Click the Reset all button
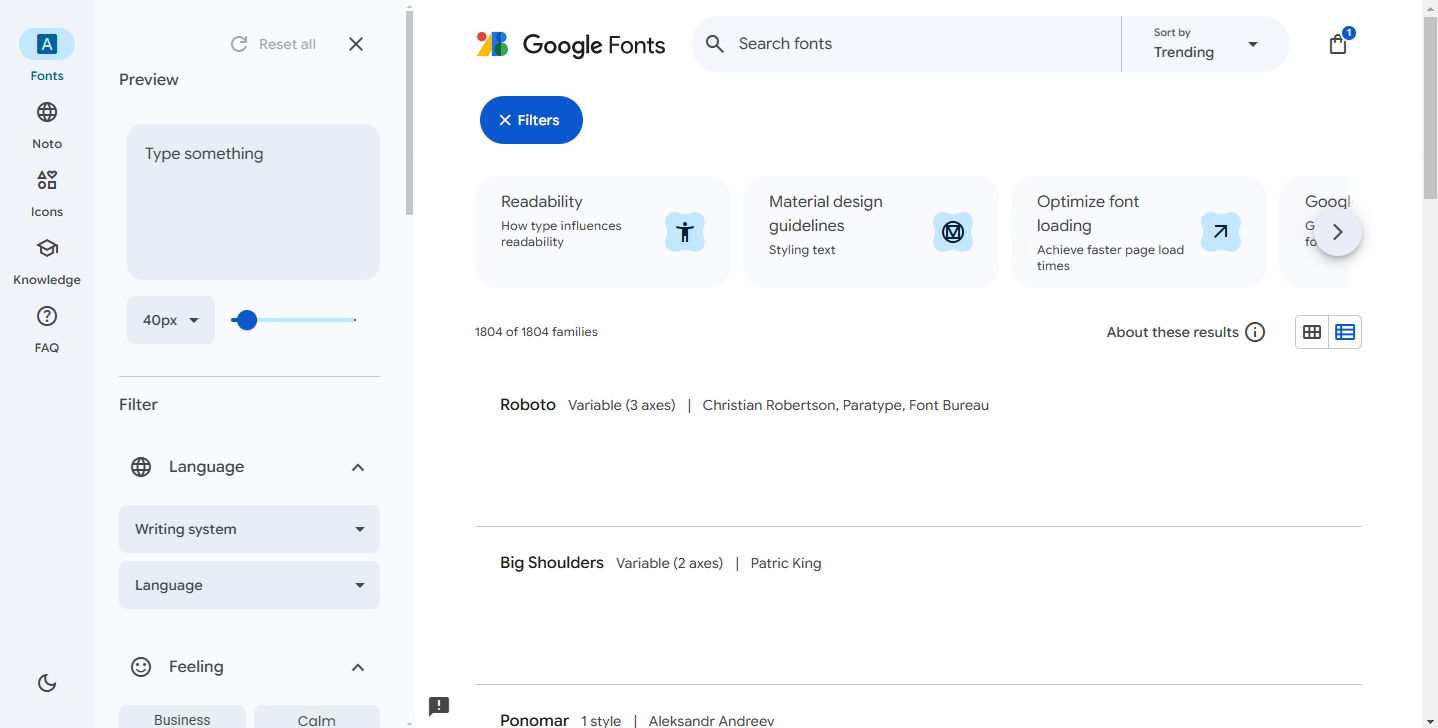This screenshot has width=1438, height=728. [x=273, y=44]
